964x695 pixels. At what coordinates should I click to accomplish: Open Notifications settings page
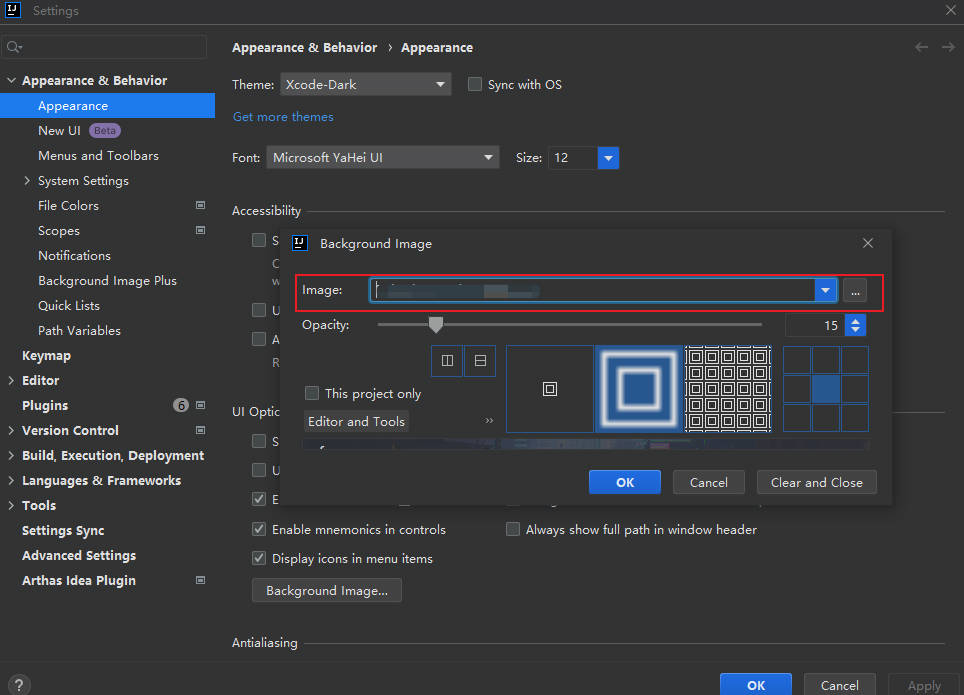(x=74, y=255)
